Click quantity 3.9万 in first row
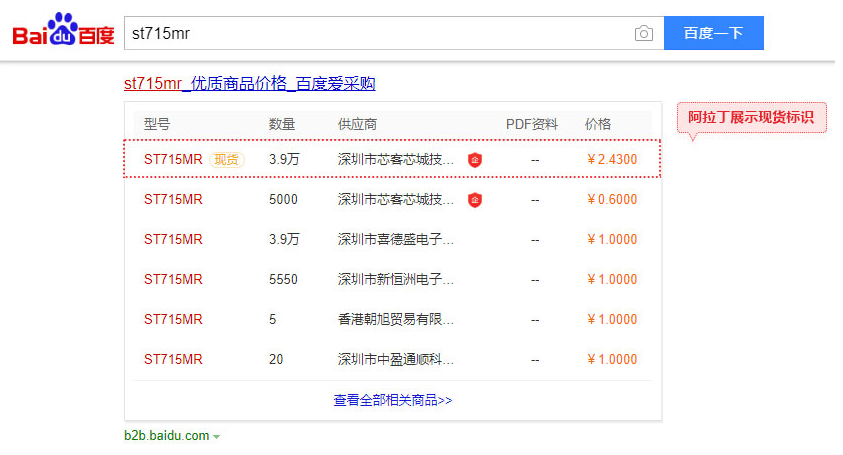 point(284,160)
